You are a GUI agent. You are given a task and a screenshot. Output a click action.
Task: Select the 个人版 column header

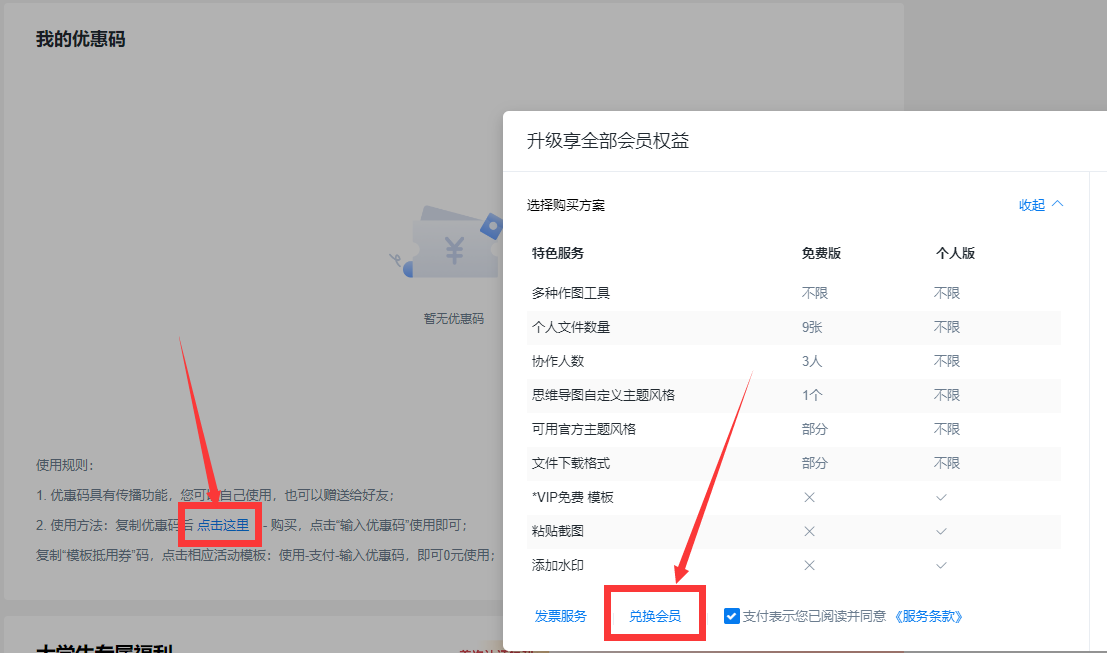point(954,253)
